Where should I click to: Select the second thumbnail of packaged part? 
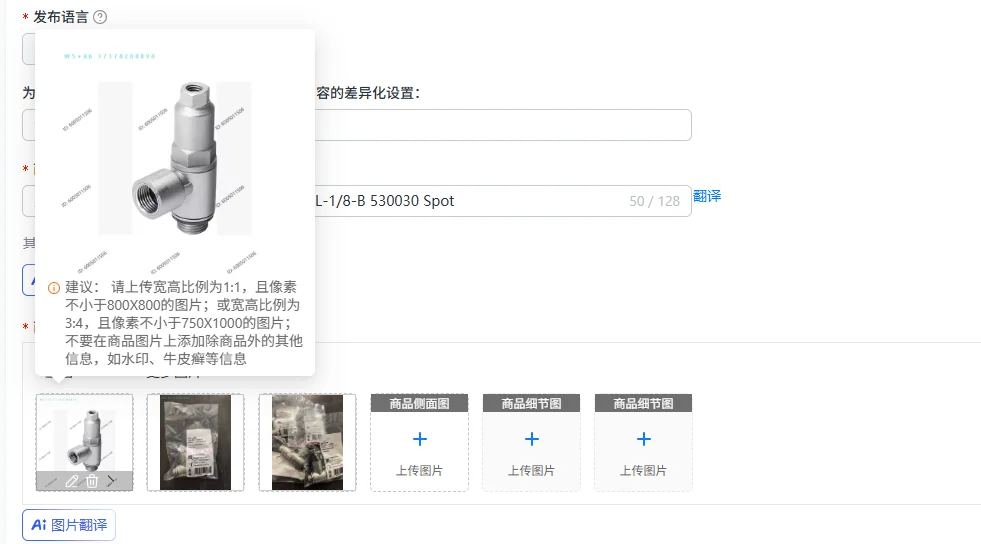click(195, 442)
